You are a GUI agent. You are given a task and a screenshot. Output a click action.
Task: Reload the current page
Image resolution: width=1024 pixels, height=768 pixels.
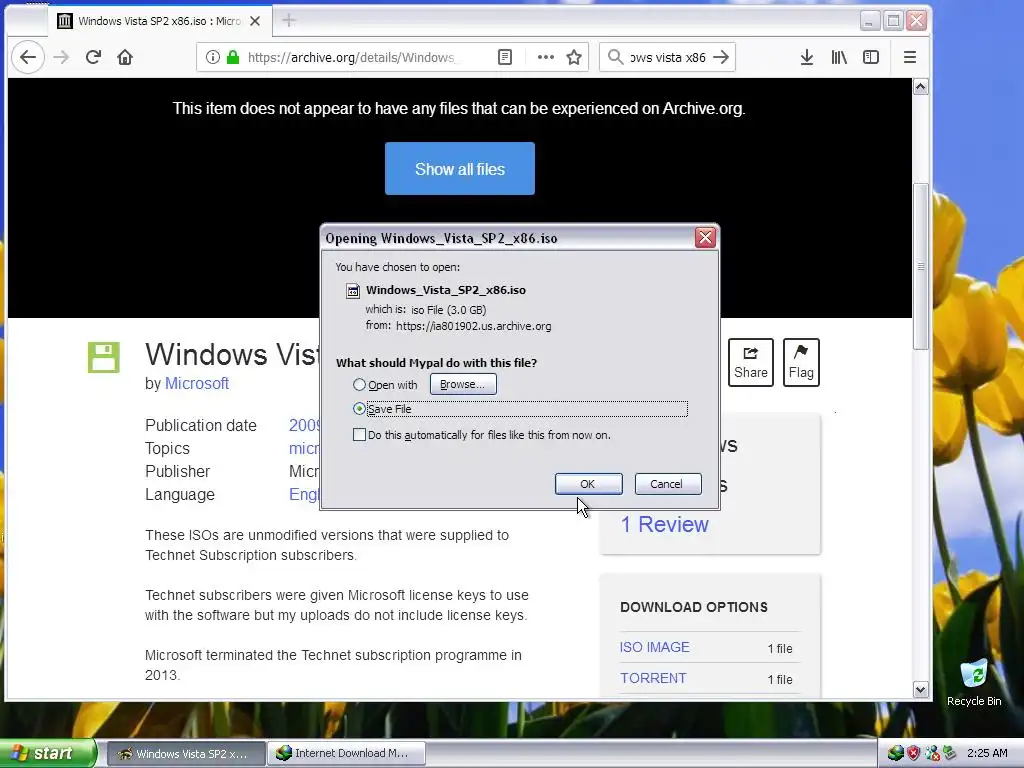coord(93,57)
